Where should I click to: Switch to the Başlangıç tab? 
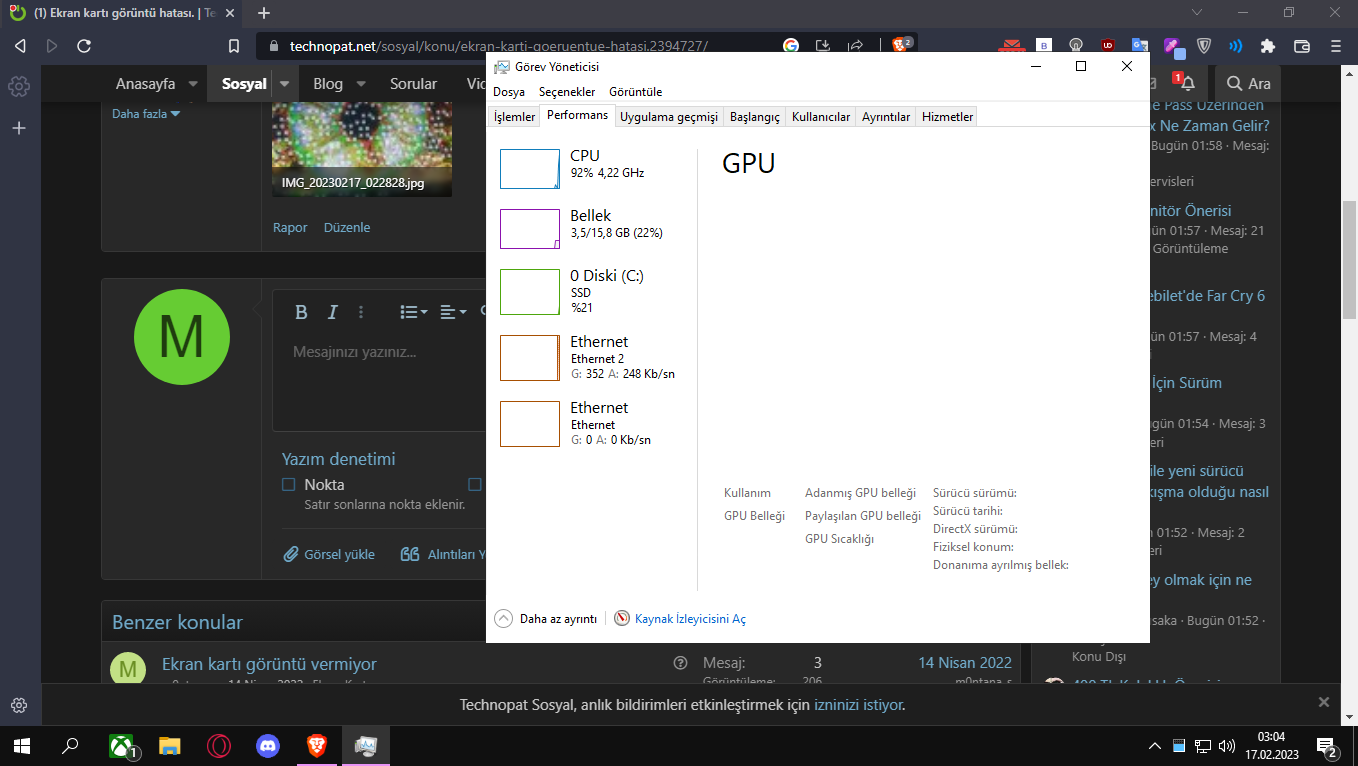pyautogui.click(x=754, y=117)
